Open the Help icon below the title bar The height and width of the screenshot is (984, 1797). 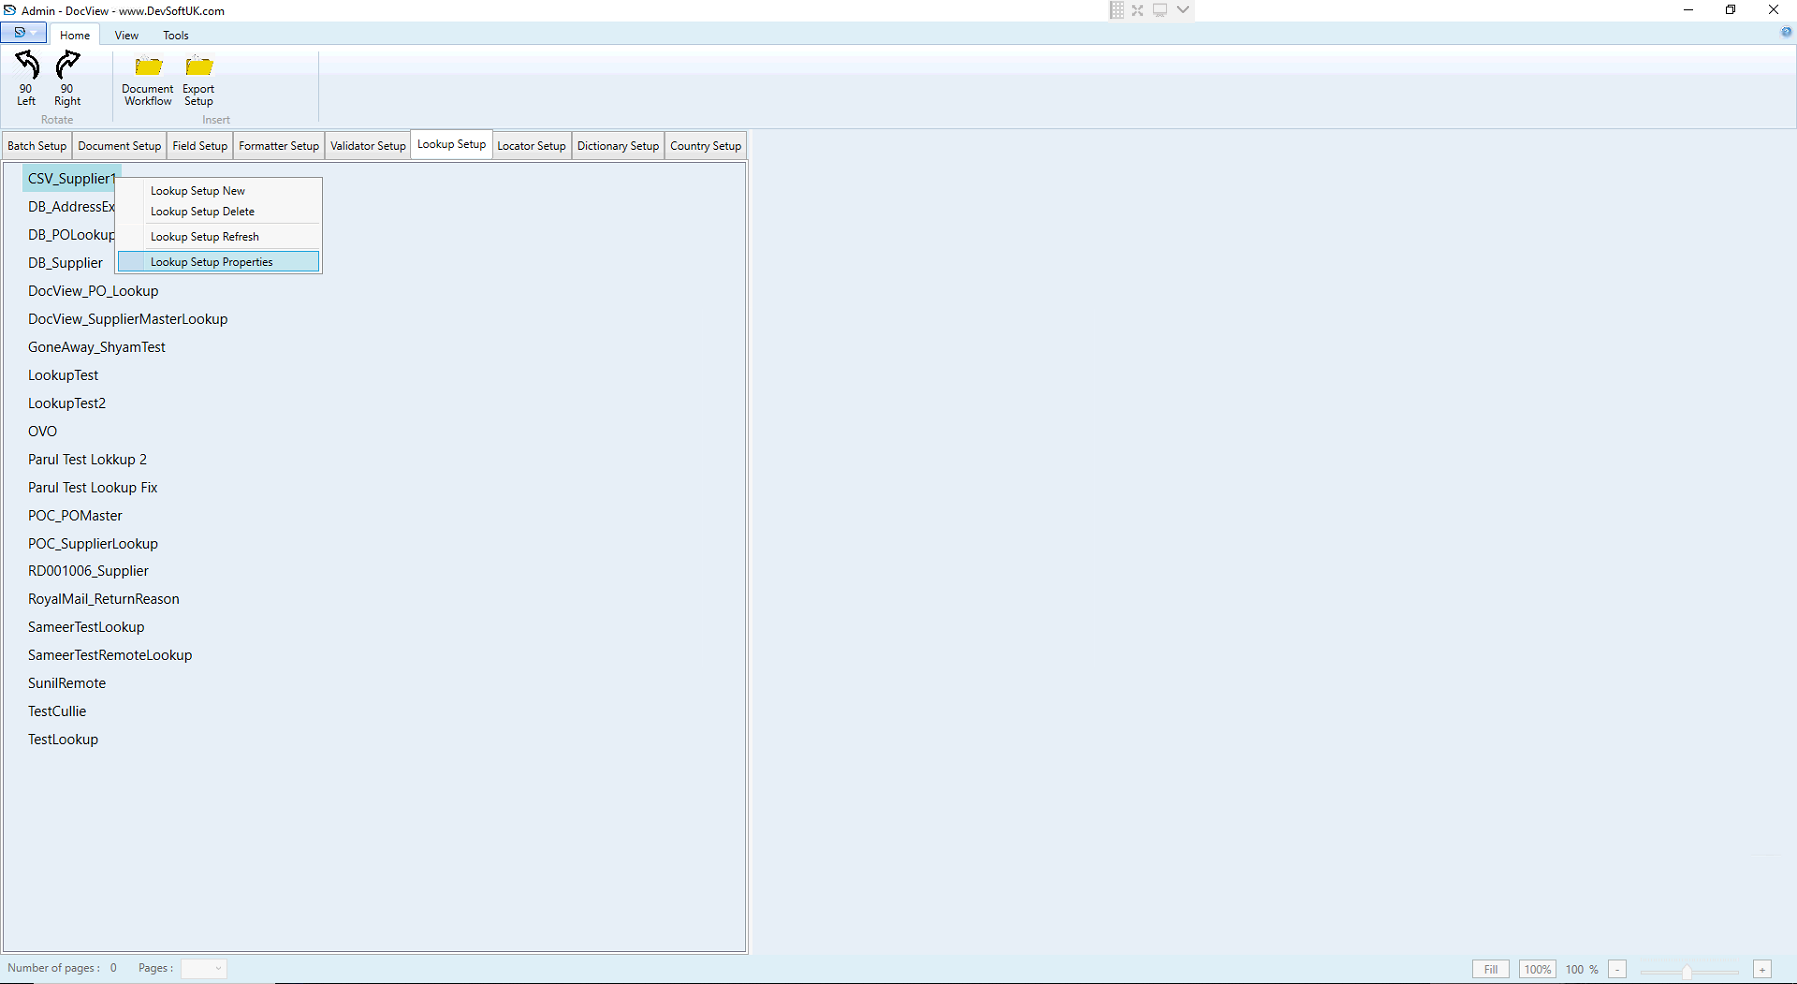pos(1786,31)
